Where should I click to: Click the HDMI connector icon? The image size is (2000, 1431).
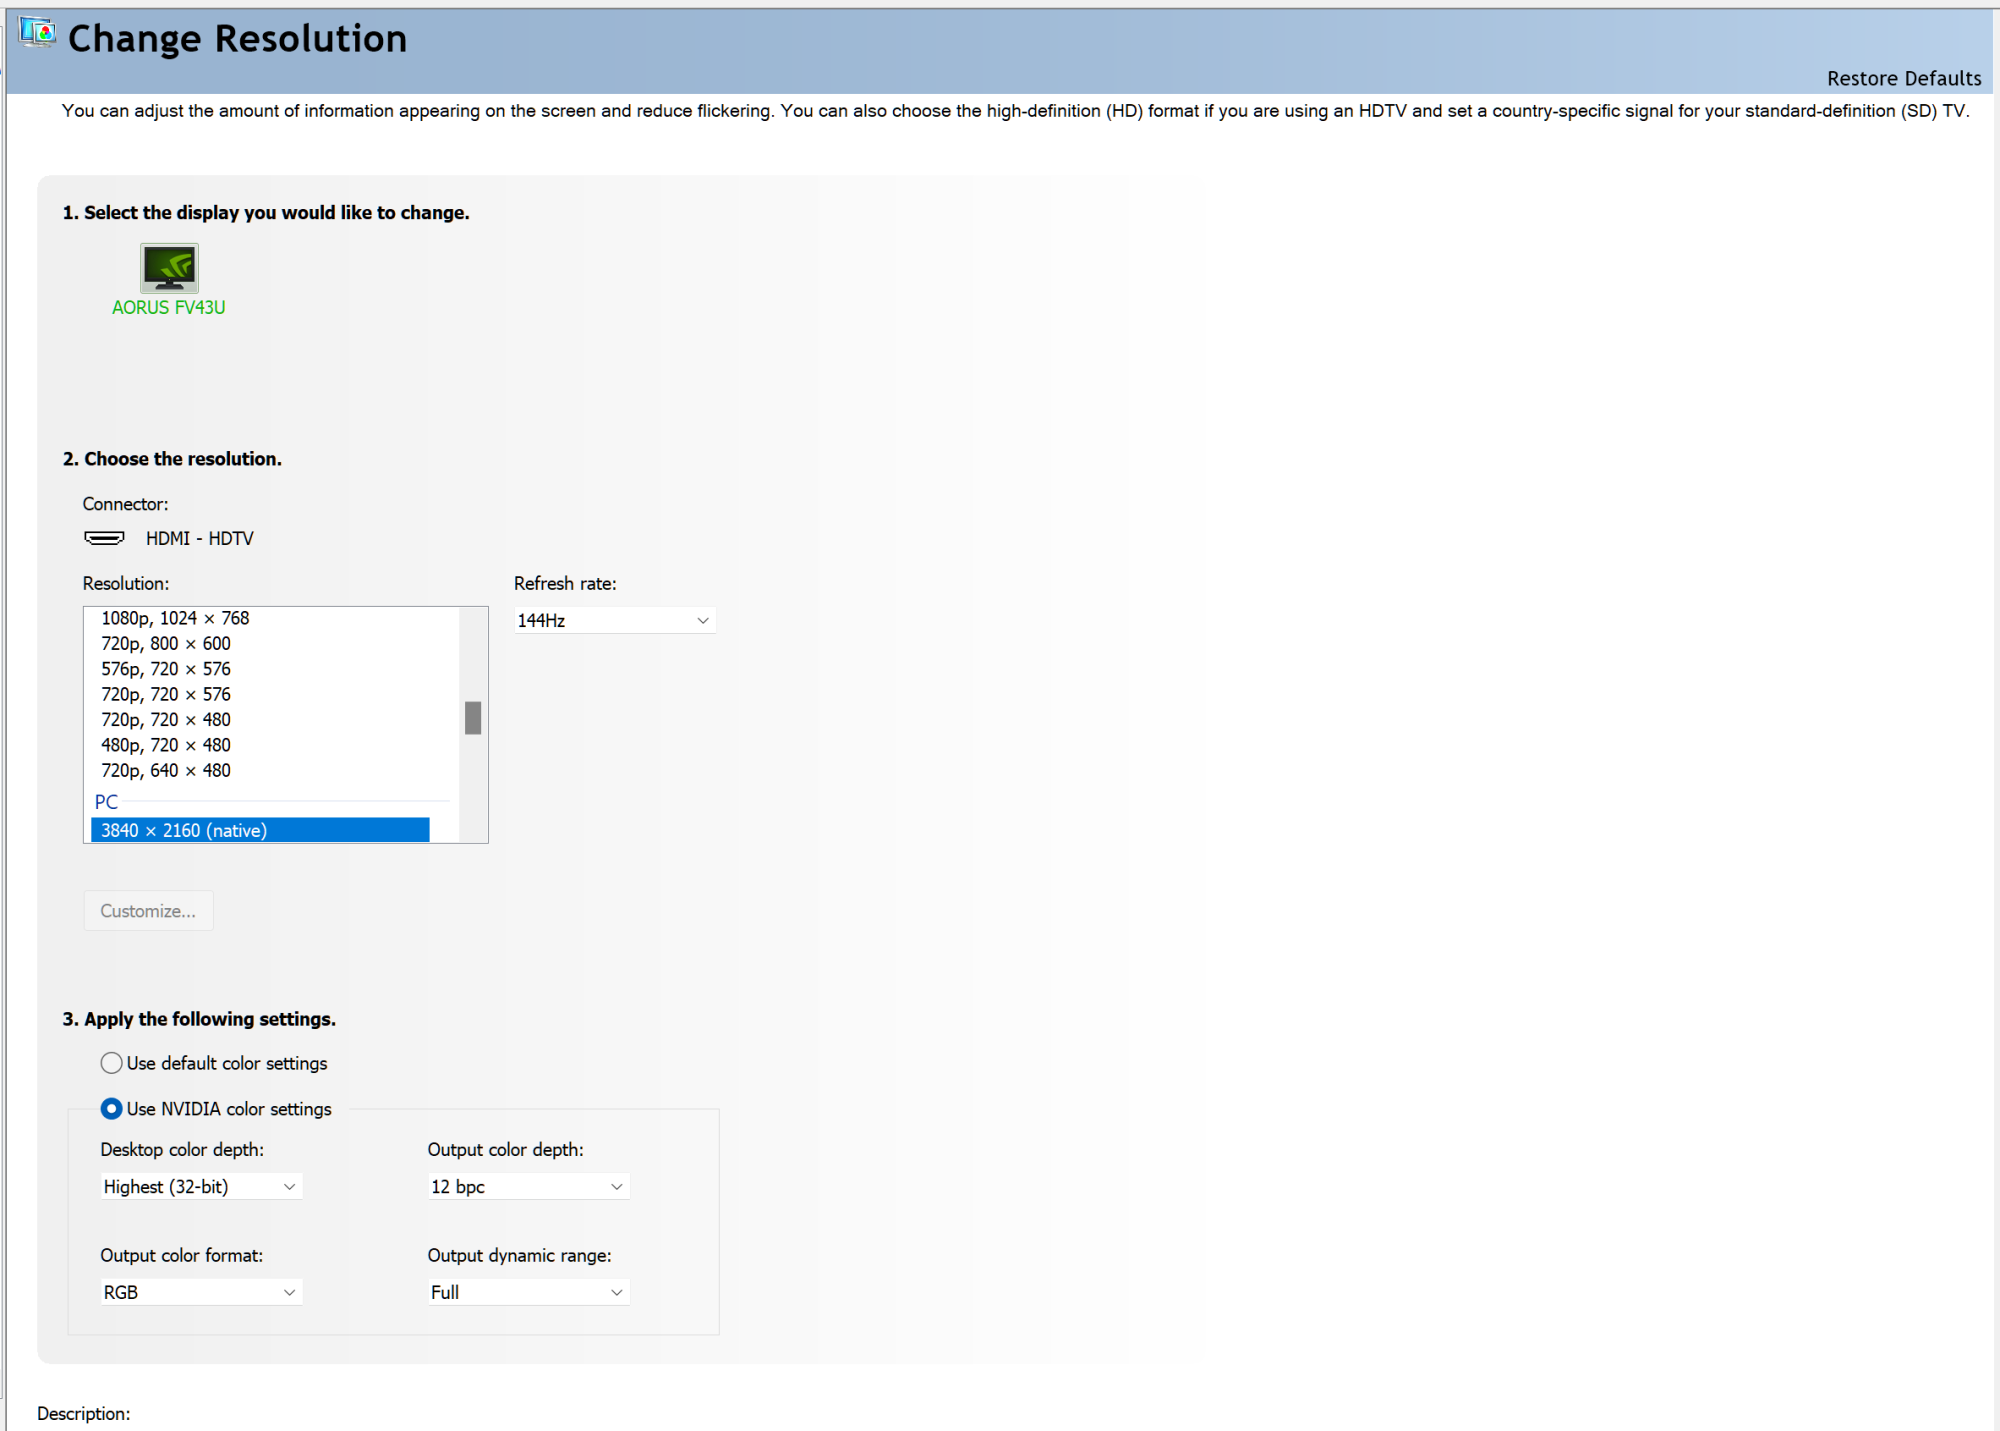[104, 538]
